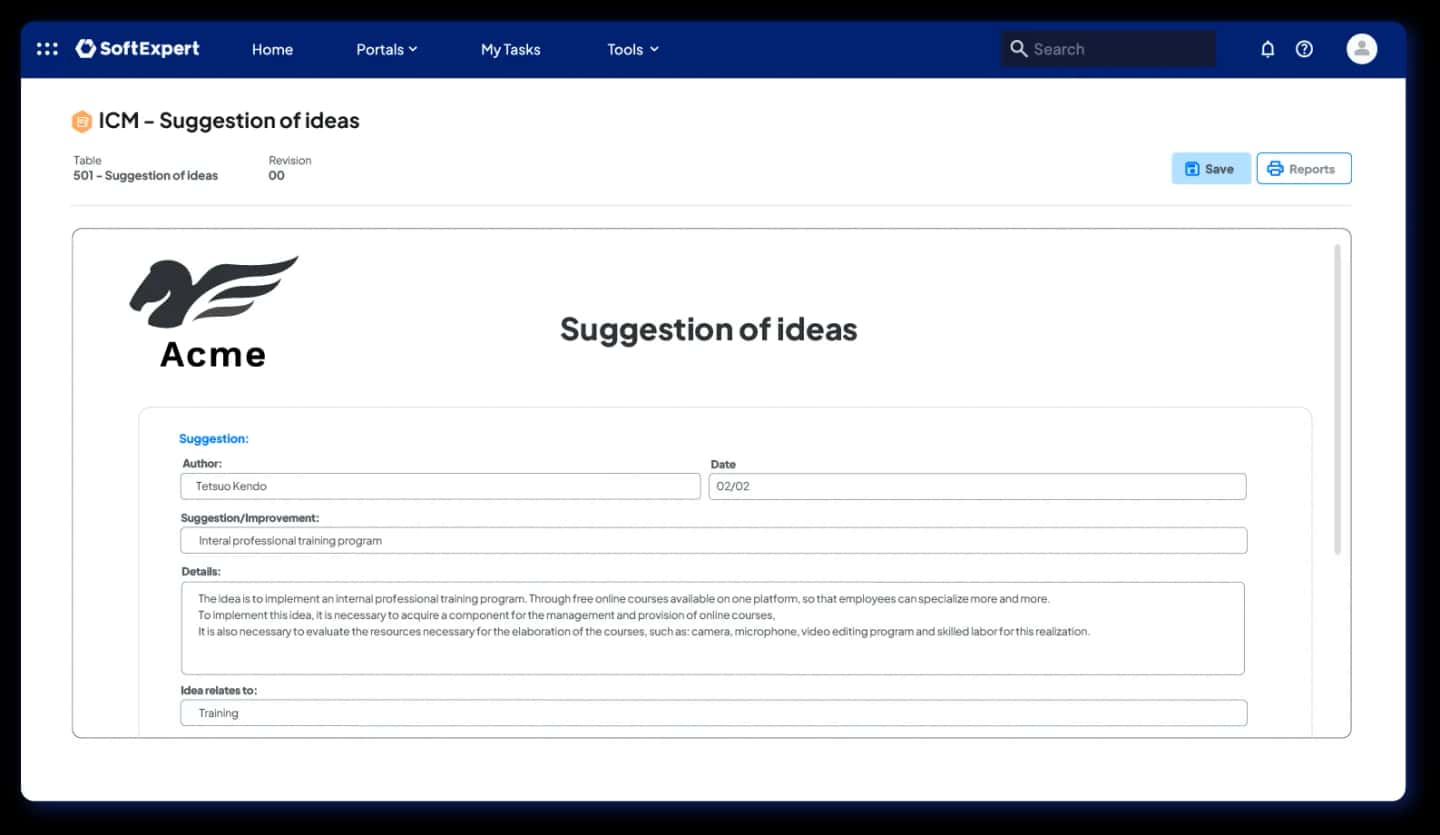1440x835 pixels.
Task: Open the help question mark icon
Action: tap(1304, 49)
